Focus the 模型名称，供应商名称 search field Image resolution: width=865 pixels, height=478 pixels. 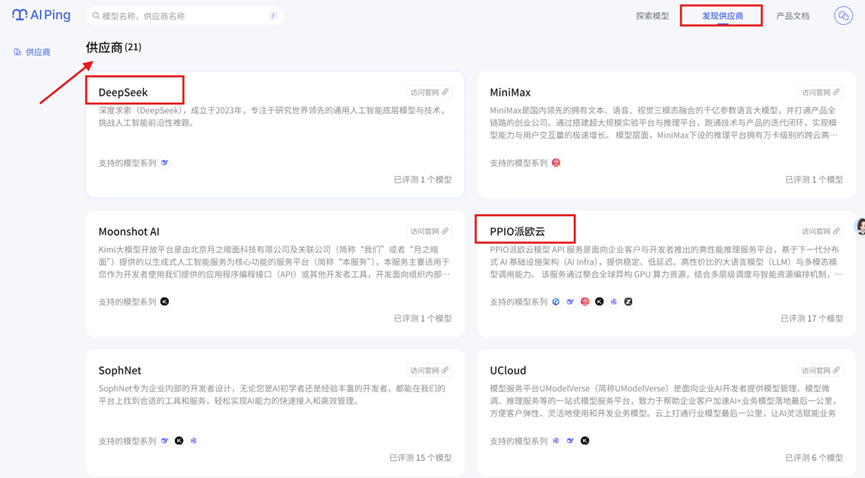click(x=185, y=16)
